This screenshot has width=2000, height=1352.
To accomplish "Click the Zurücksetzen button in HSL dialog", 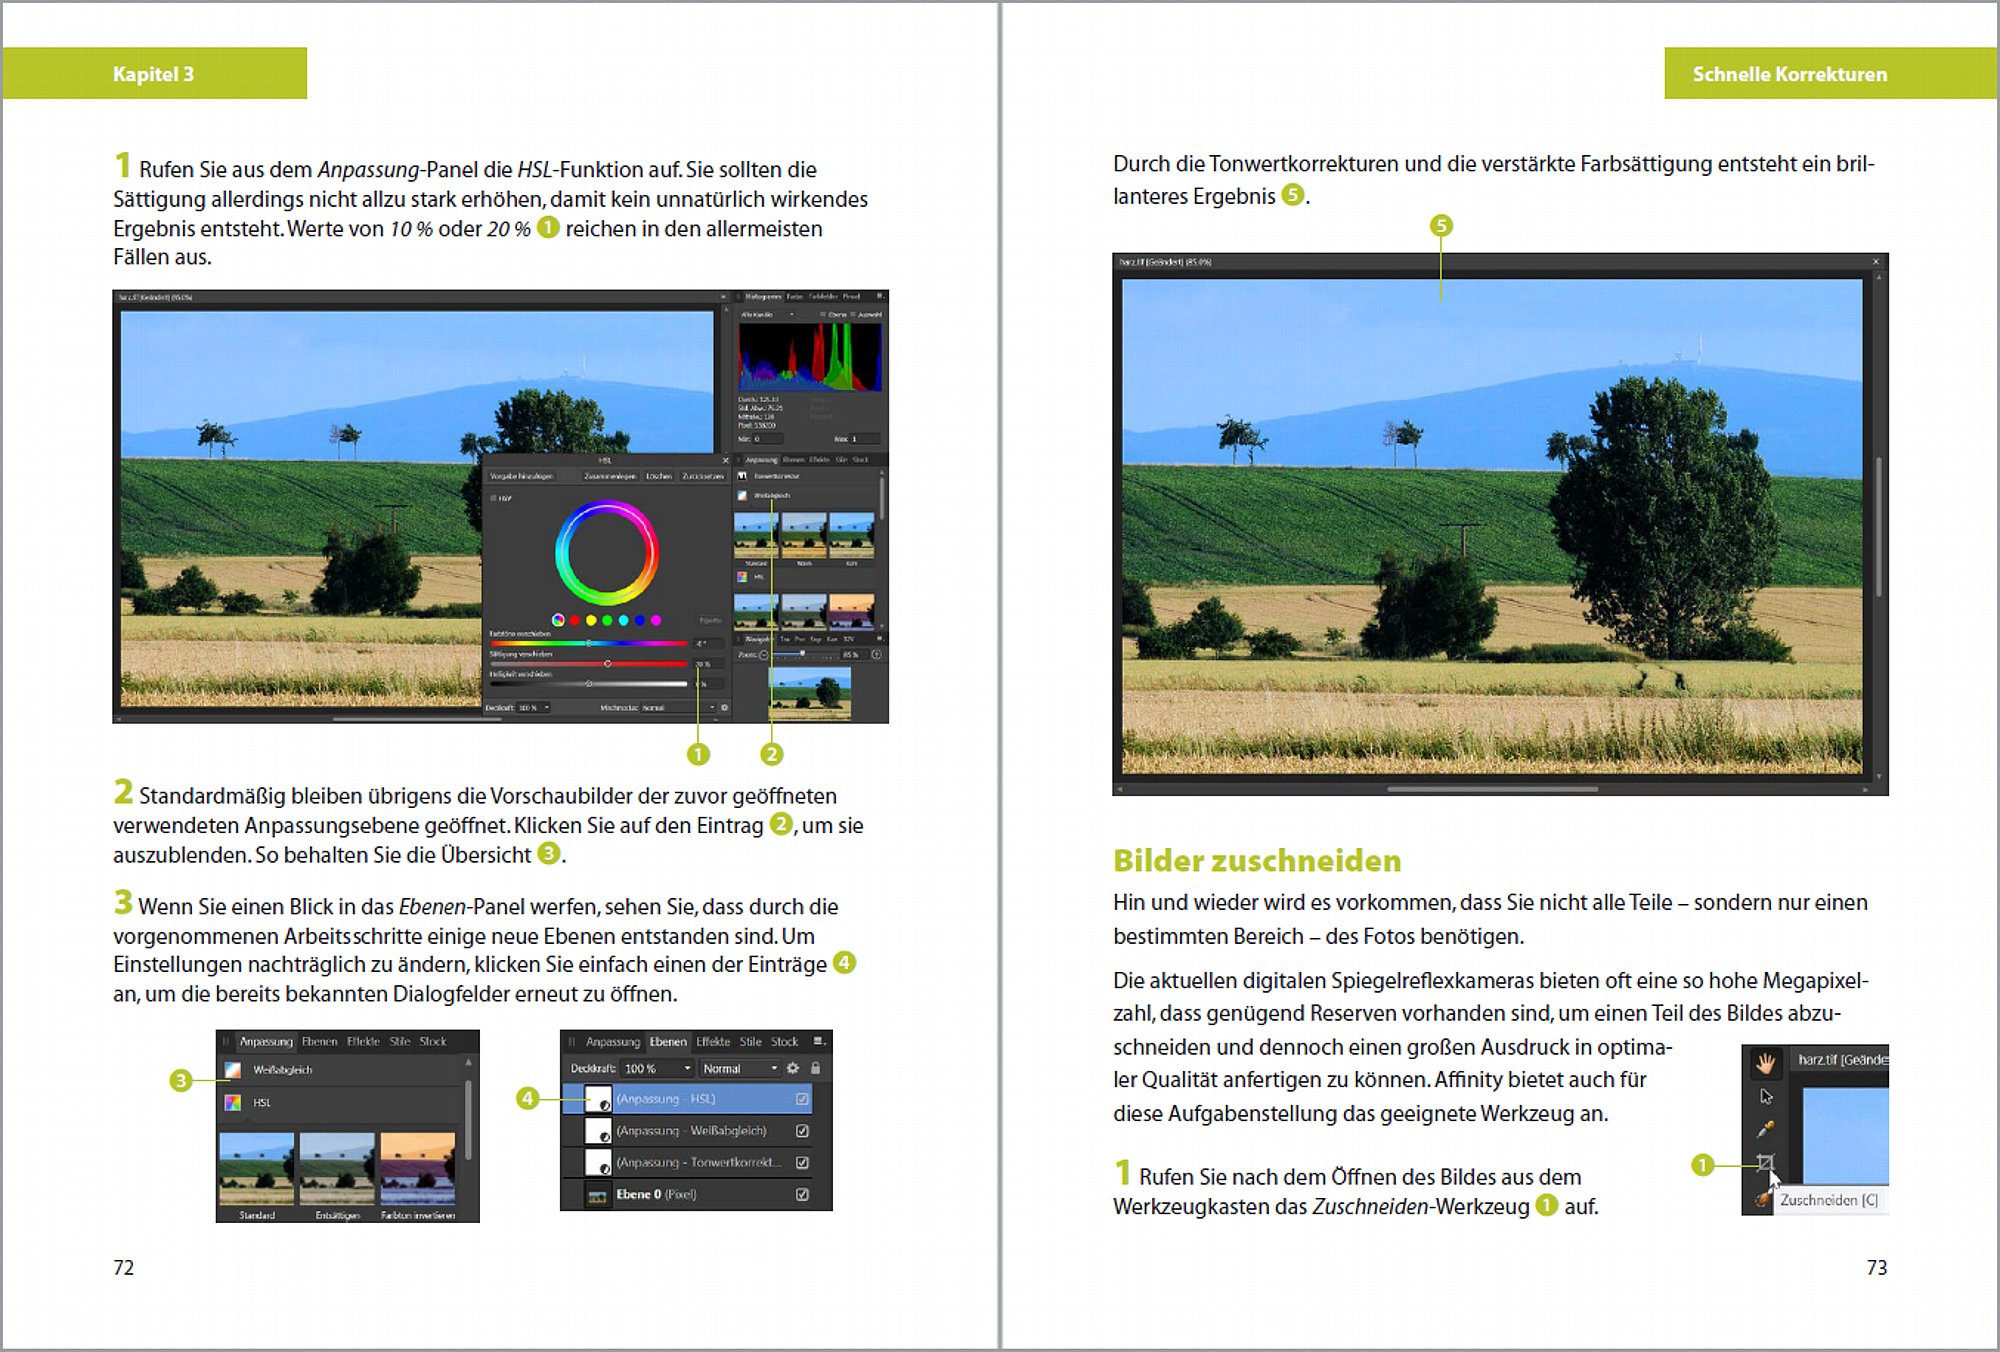I will click(703, 476).
